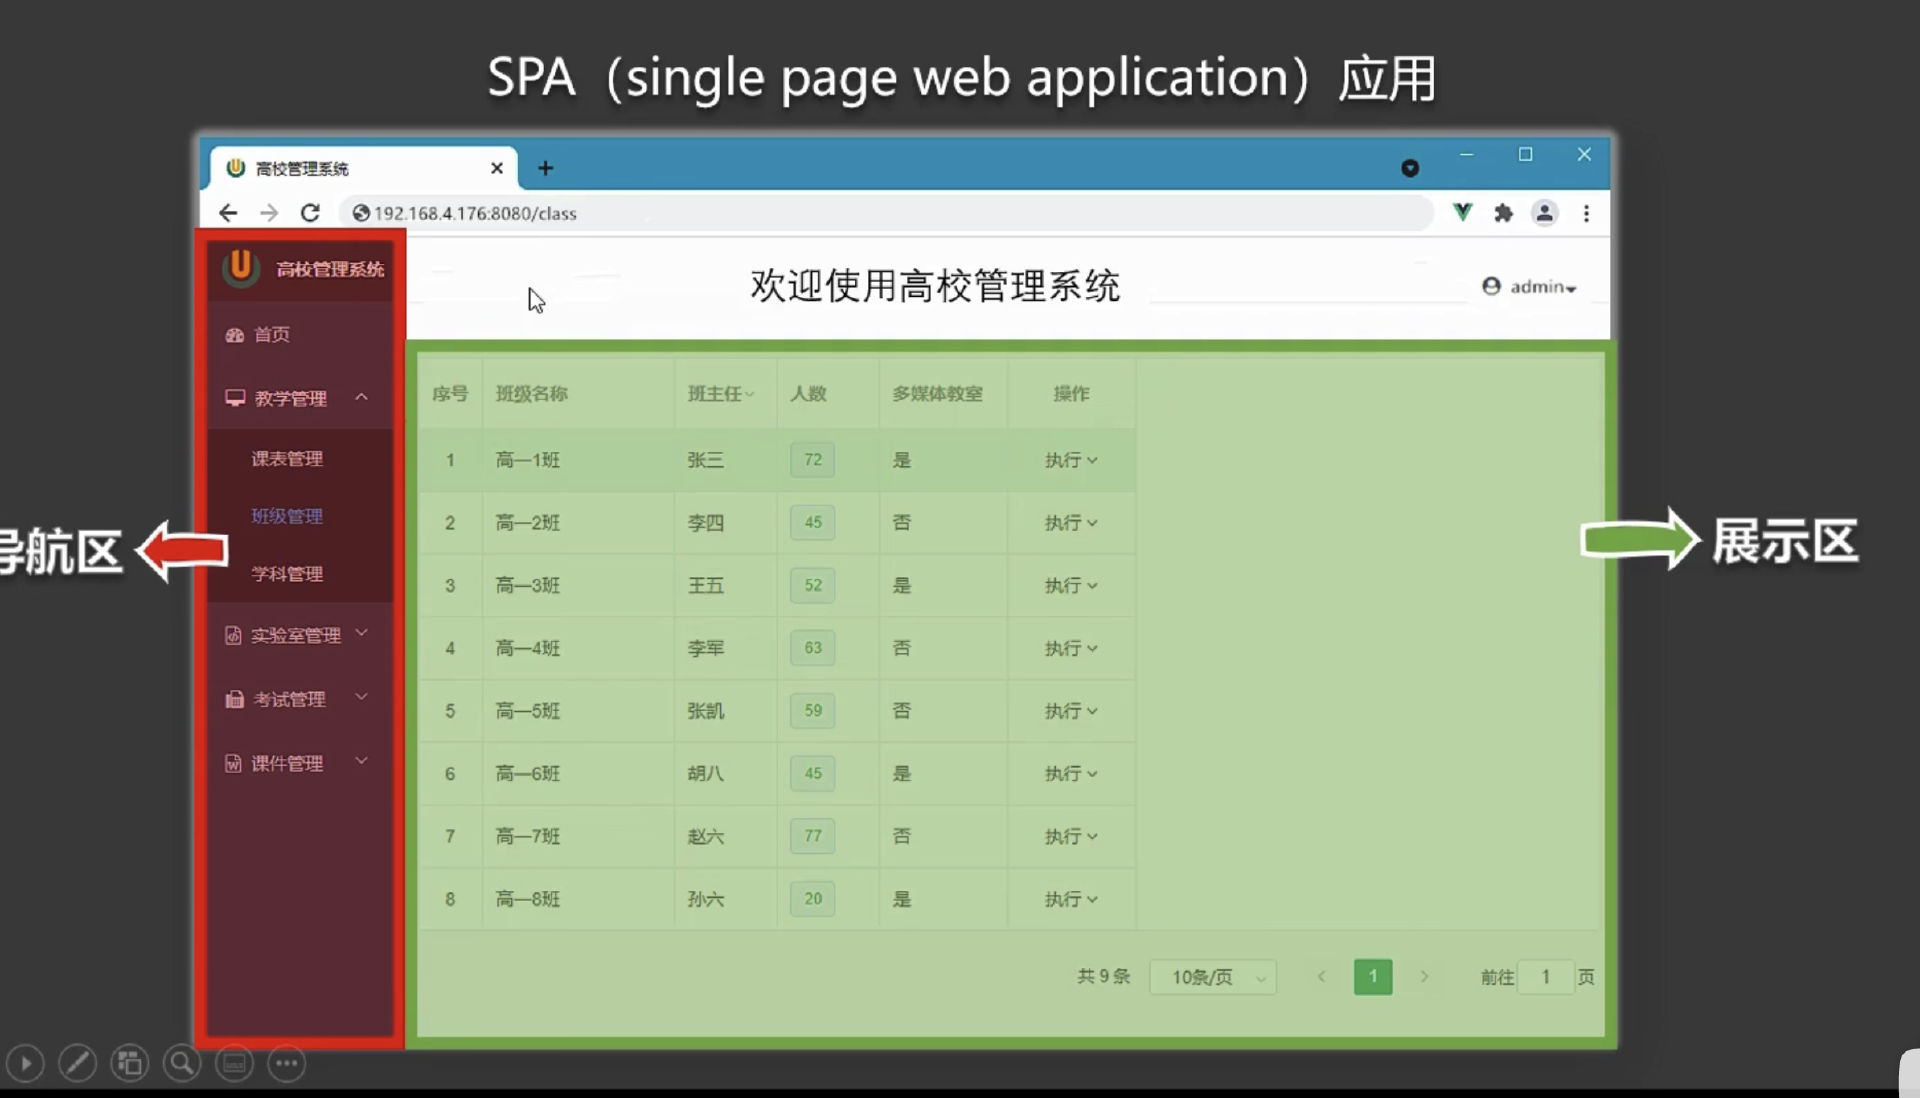The height and width of the screenshot is (1098, 1920).
Task: Open the browser extensions puzzle icon
Action: (1503, 213)
